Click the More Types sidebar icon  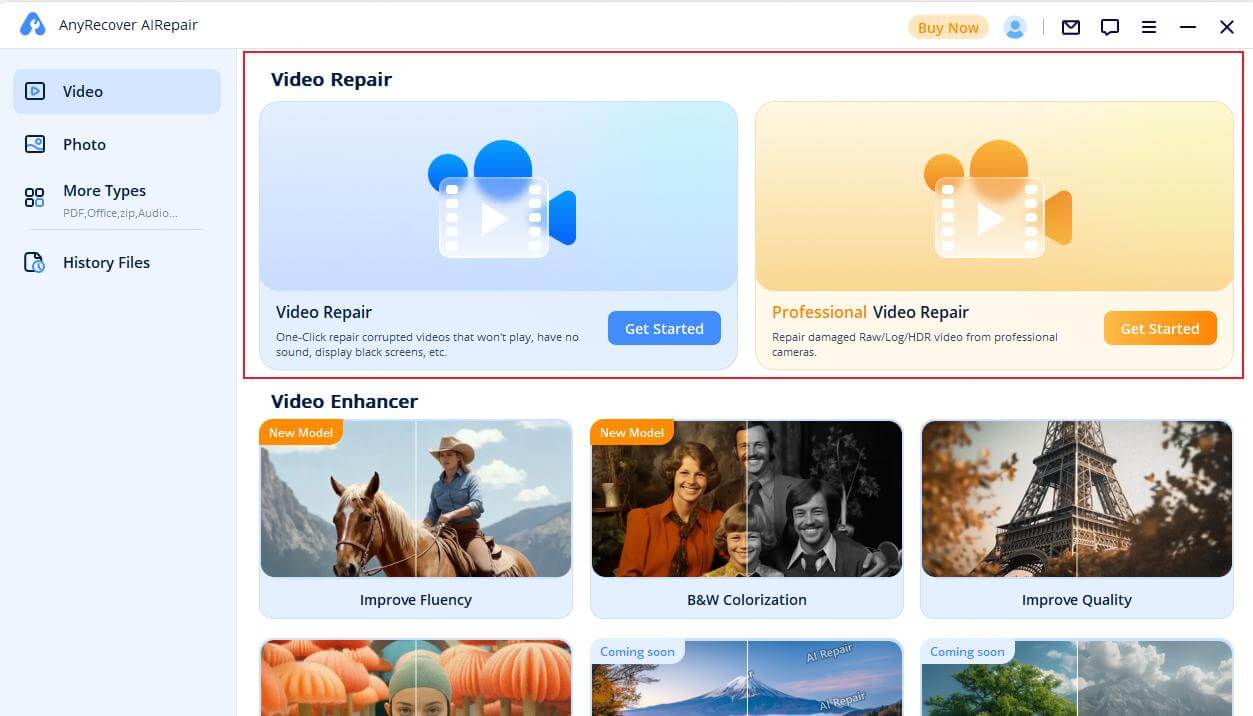coord(33,198)
